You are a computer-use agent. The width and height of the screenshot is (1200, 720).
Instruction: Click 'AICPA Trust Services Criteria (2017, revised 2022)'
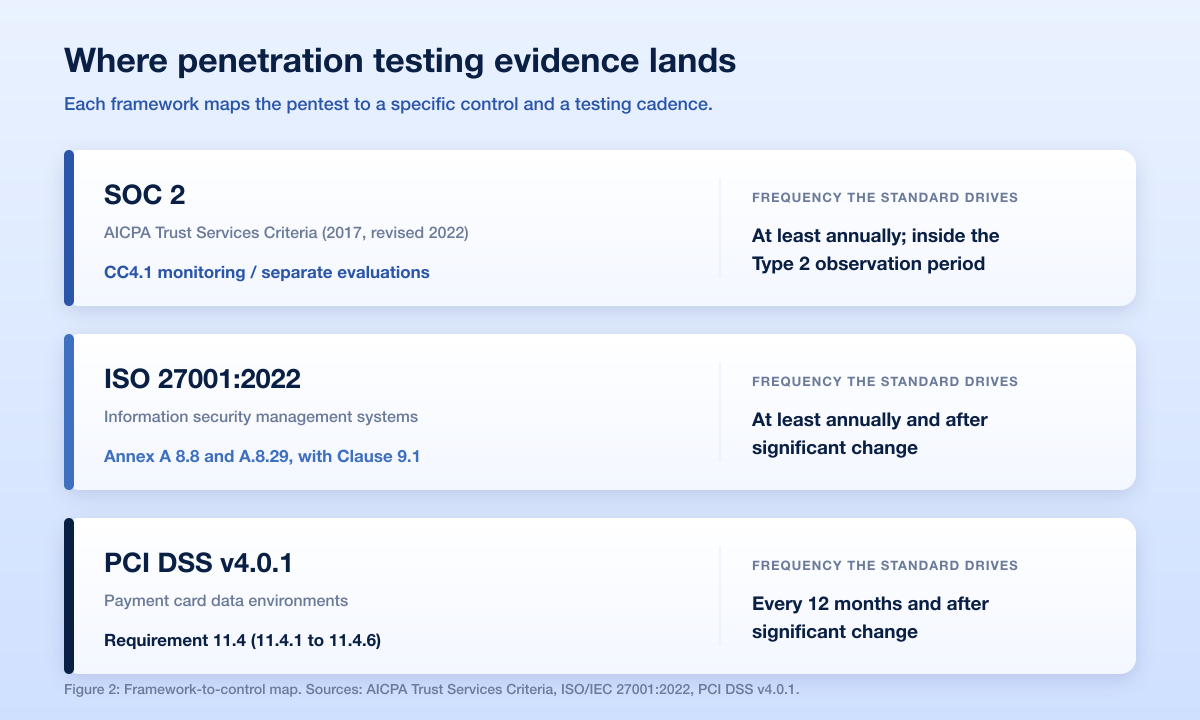[286, 233]
